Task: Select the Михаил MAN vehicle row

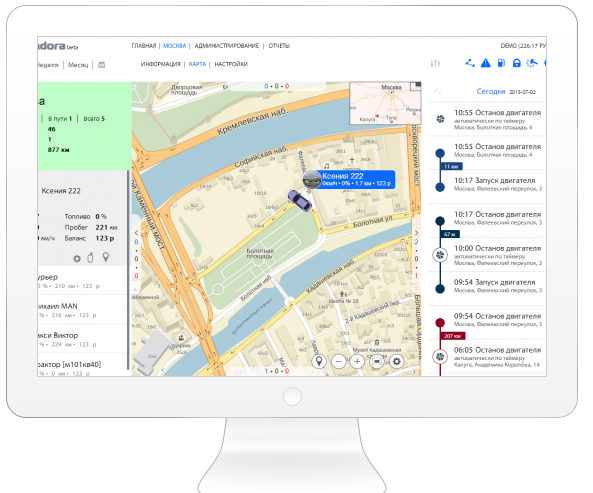Action: [82, 310]
